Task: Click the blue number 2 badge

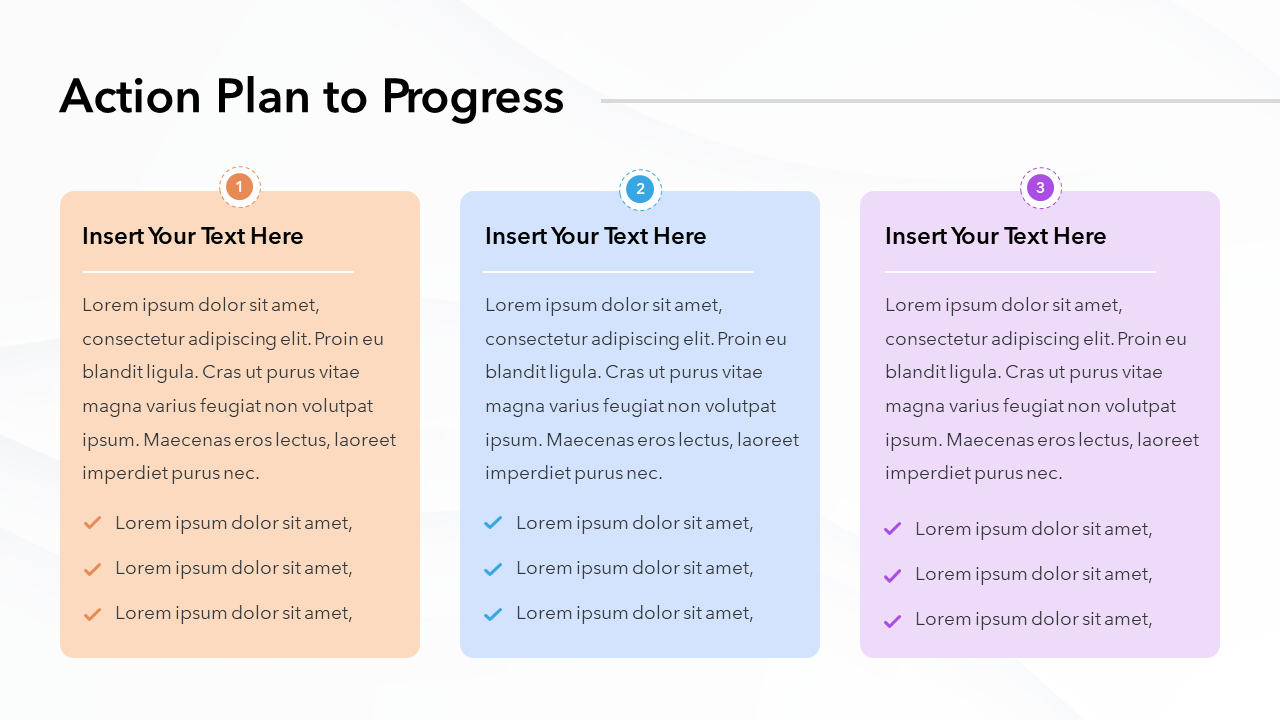Action: (x=640, y=189)
